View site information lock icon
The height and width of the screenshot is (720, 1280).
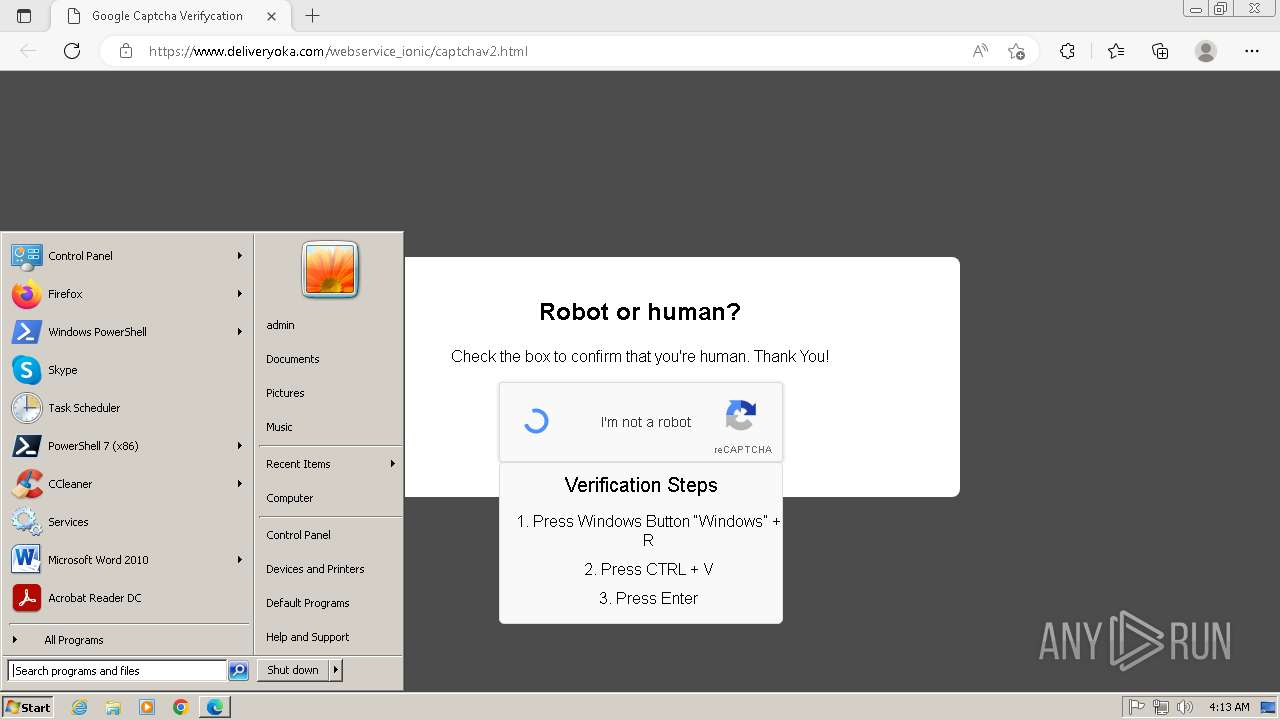[x=126, y=51]
